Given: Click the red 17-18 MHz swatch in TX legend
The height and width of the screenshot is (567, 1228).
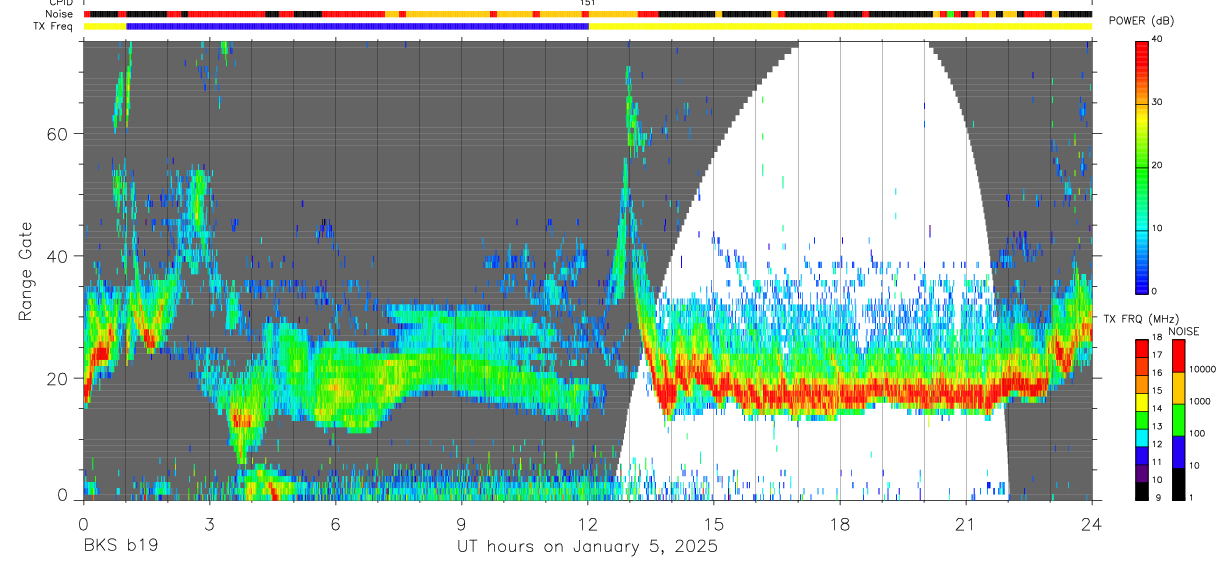Looking at the screenshot, I should tap(1141, 346).
